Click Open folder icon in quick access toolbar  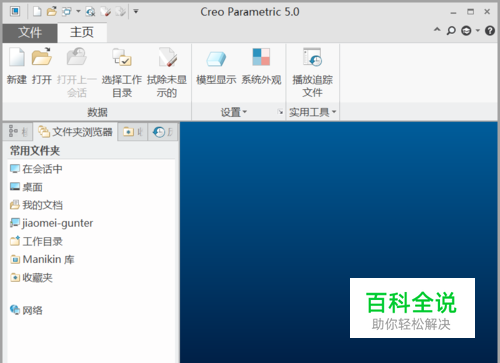pos(52,12)
